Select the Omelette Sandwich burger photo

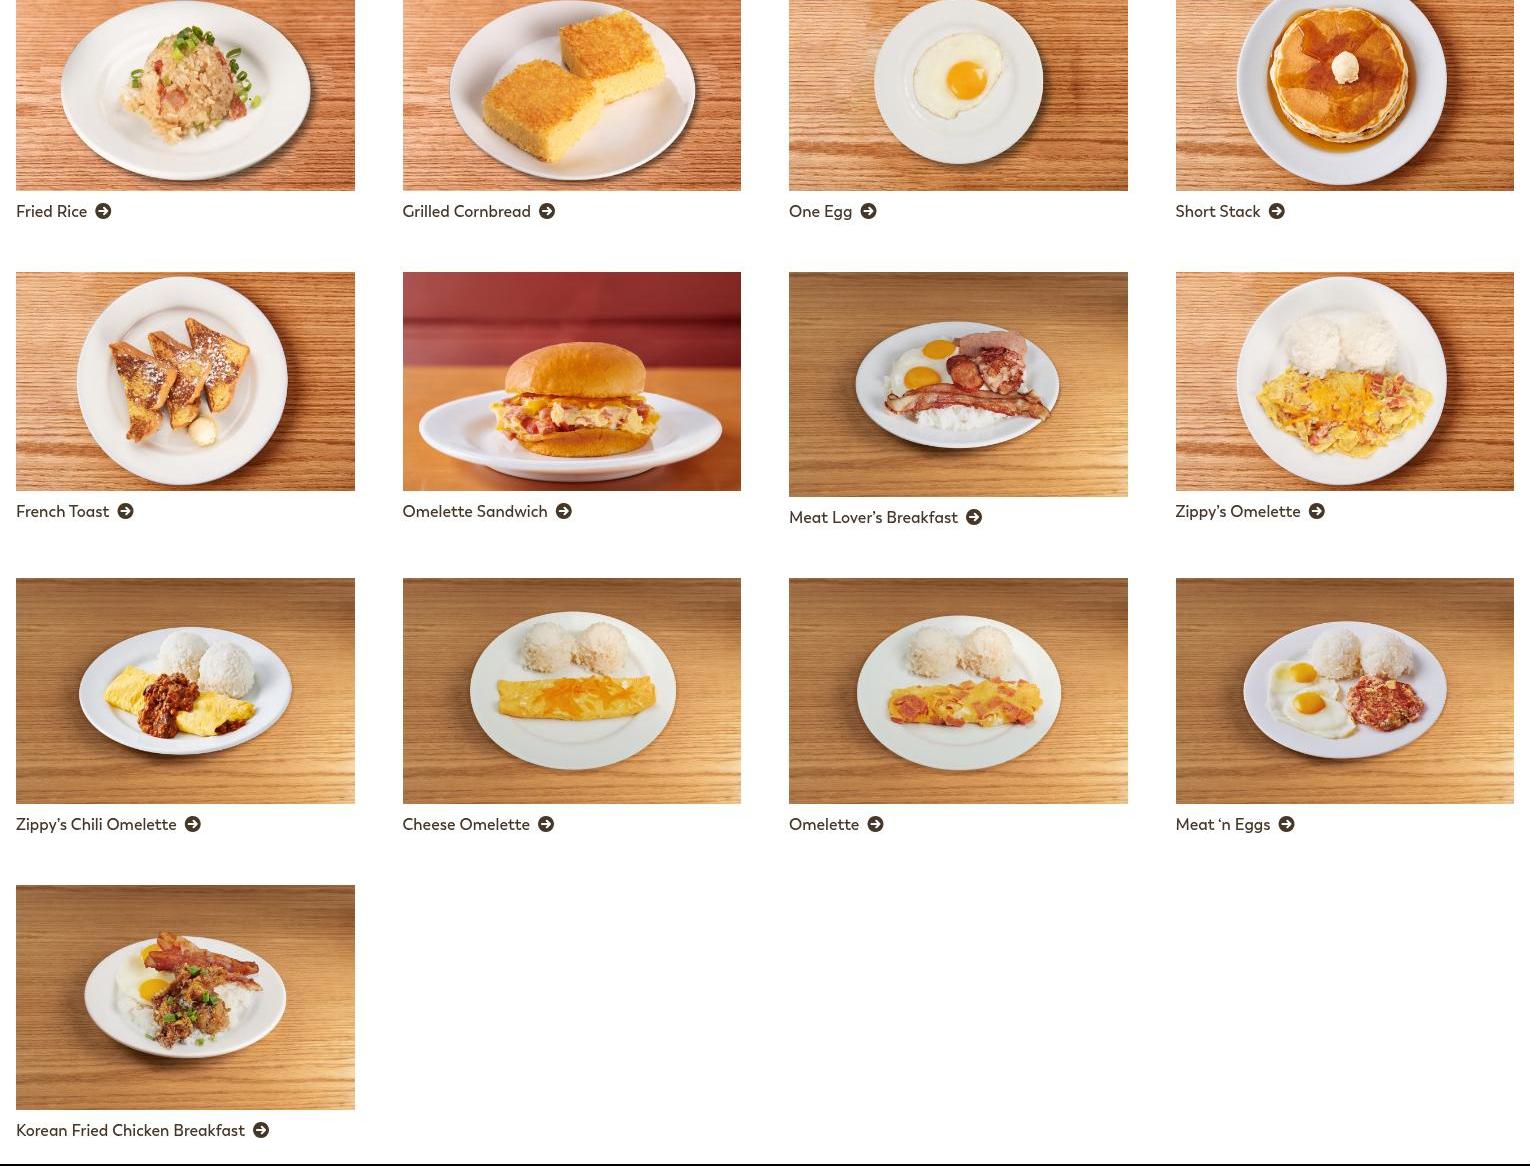(x=572, y=381)
